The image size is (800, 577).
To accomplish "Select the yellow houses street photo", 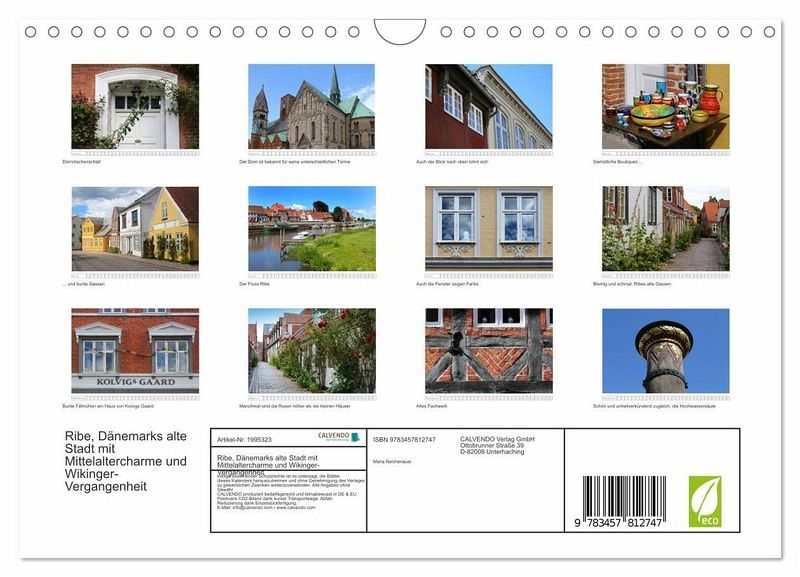I will pos(135,229).
